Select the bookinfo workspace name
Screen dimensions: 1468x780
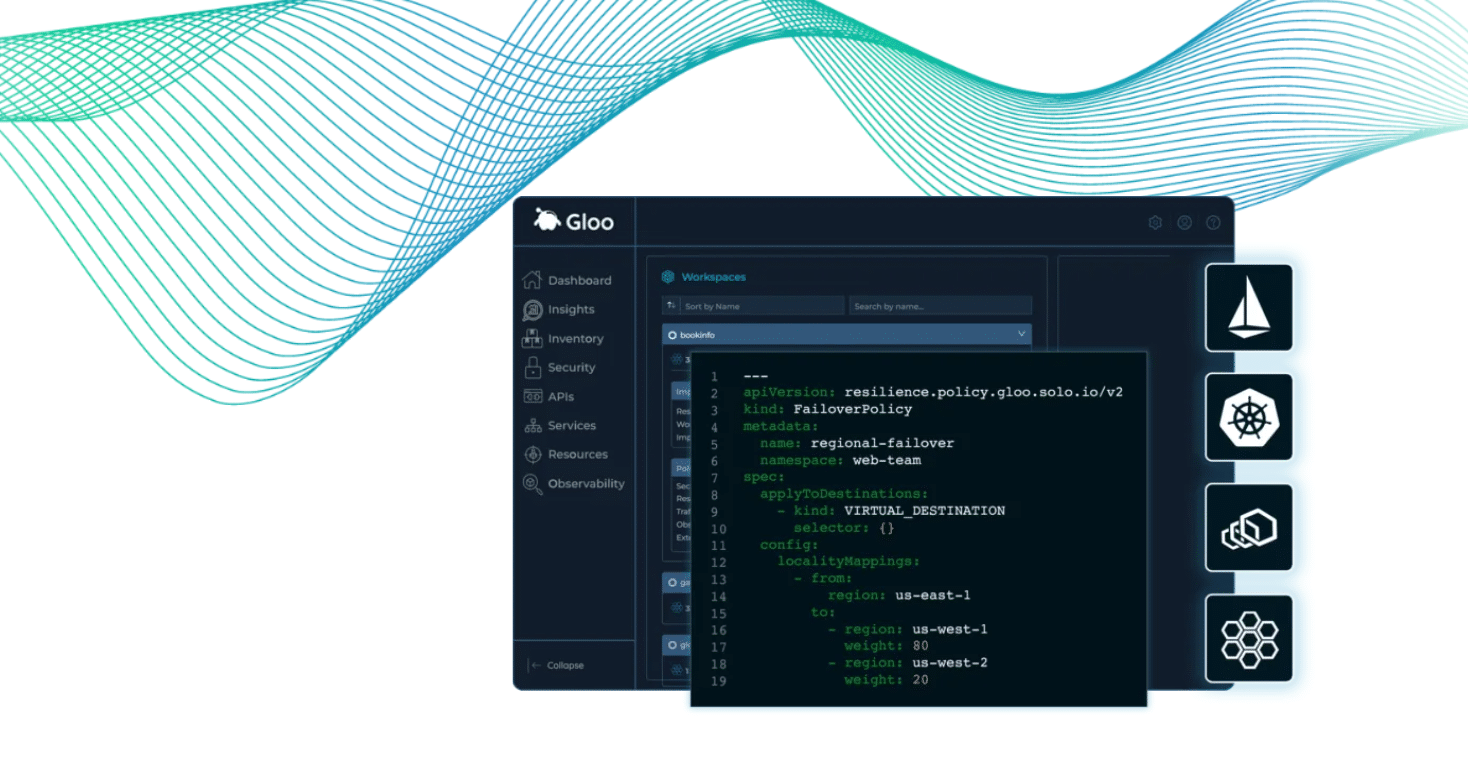pos(697,335)
